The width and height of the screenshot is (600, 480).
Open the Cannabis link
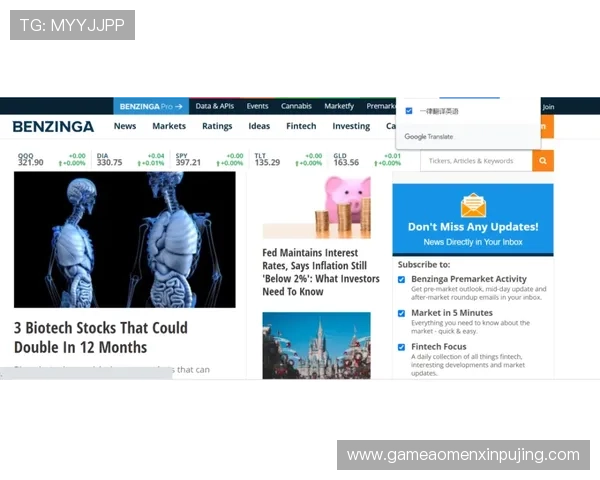(296, 106)
